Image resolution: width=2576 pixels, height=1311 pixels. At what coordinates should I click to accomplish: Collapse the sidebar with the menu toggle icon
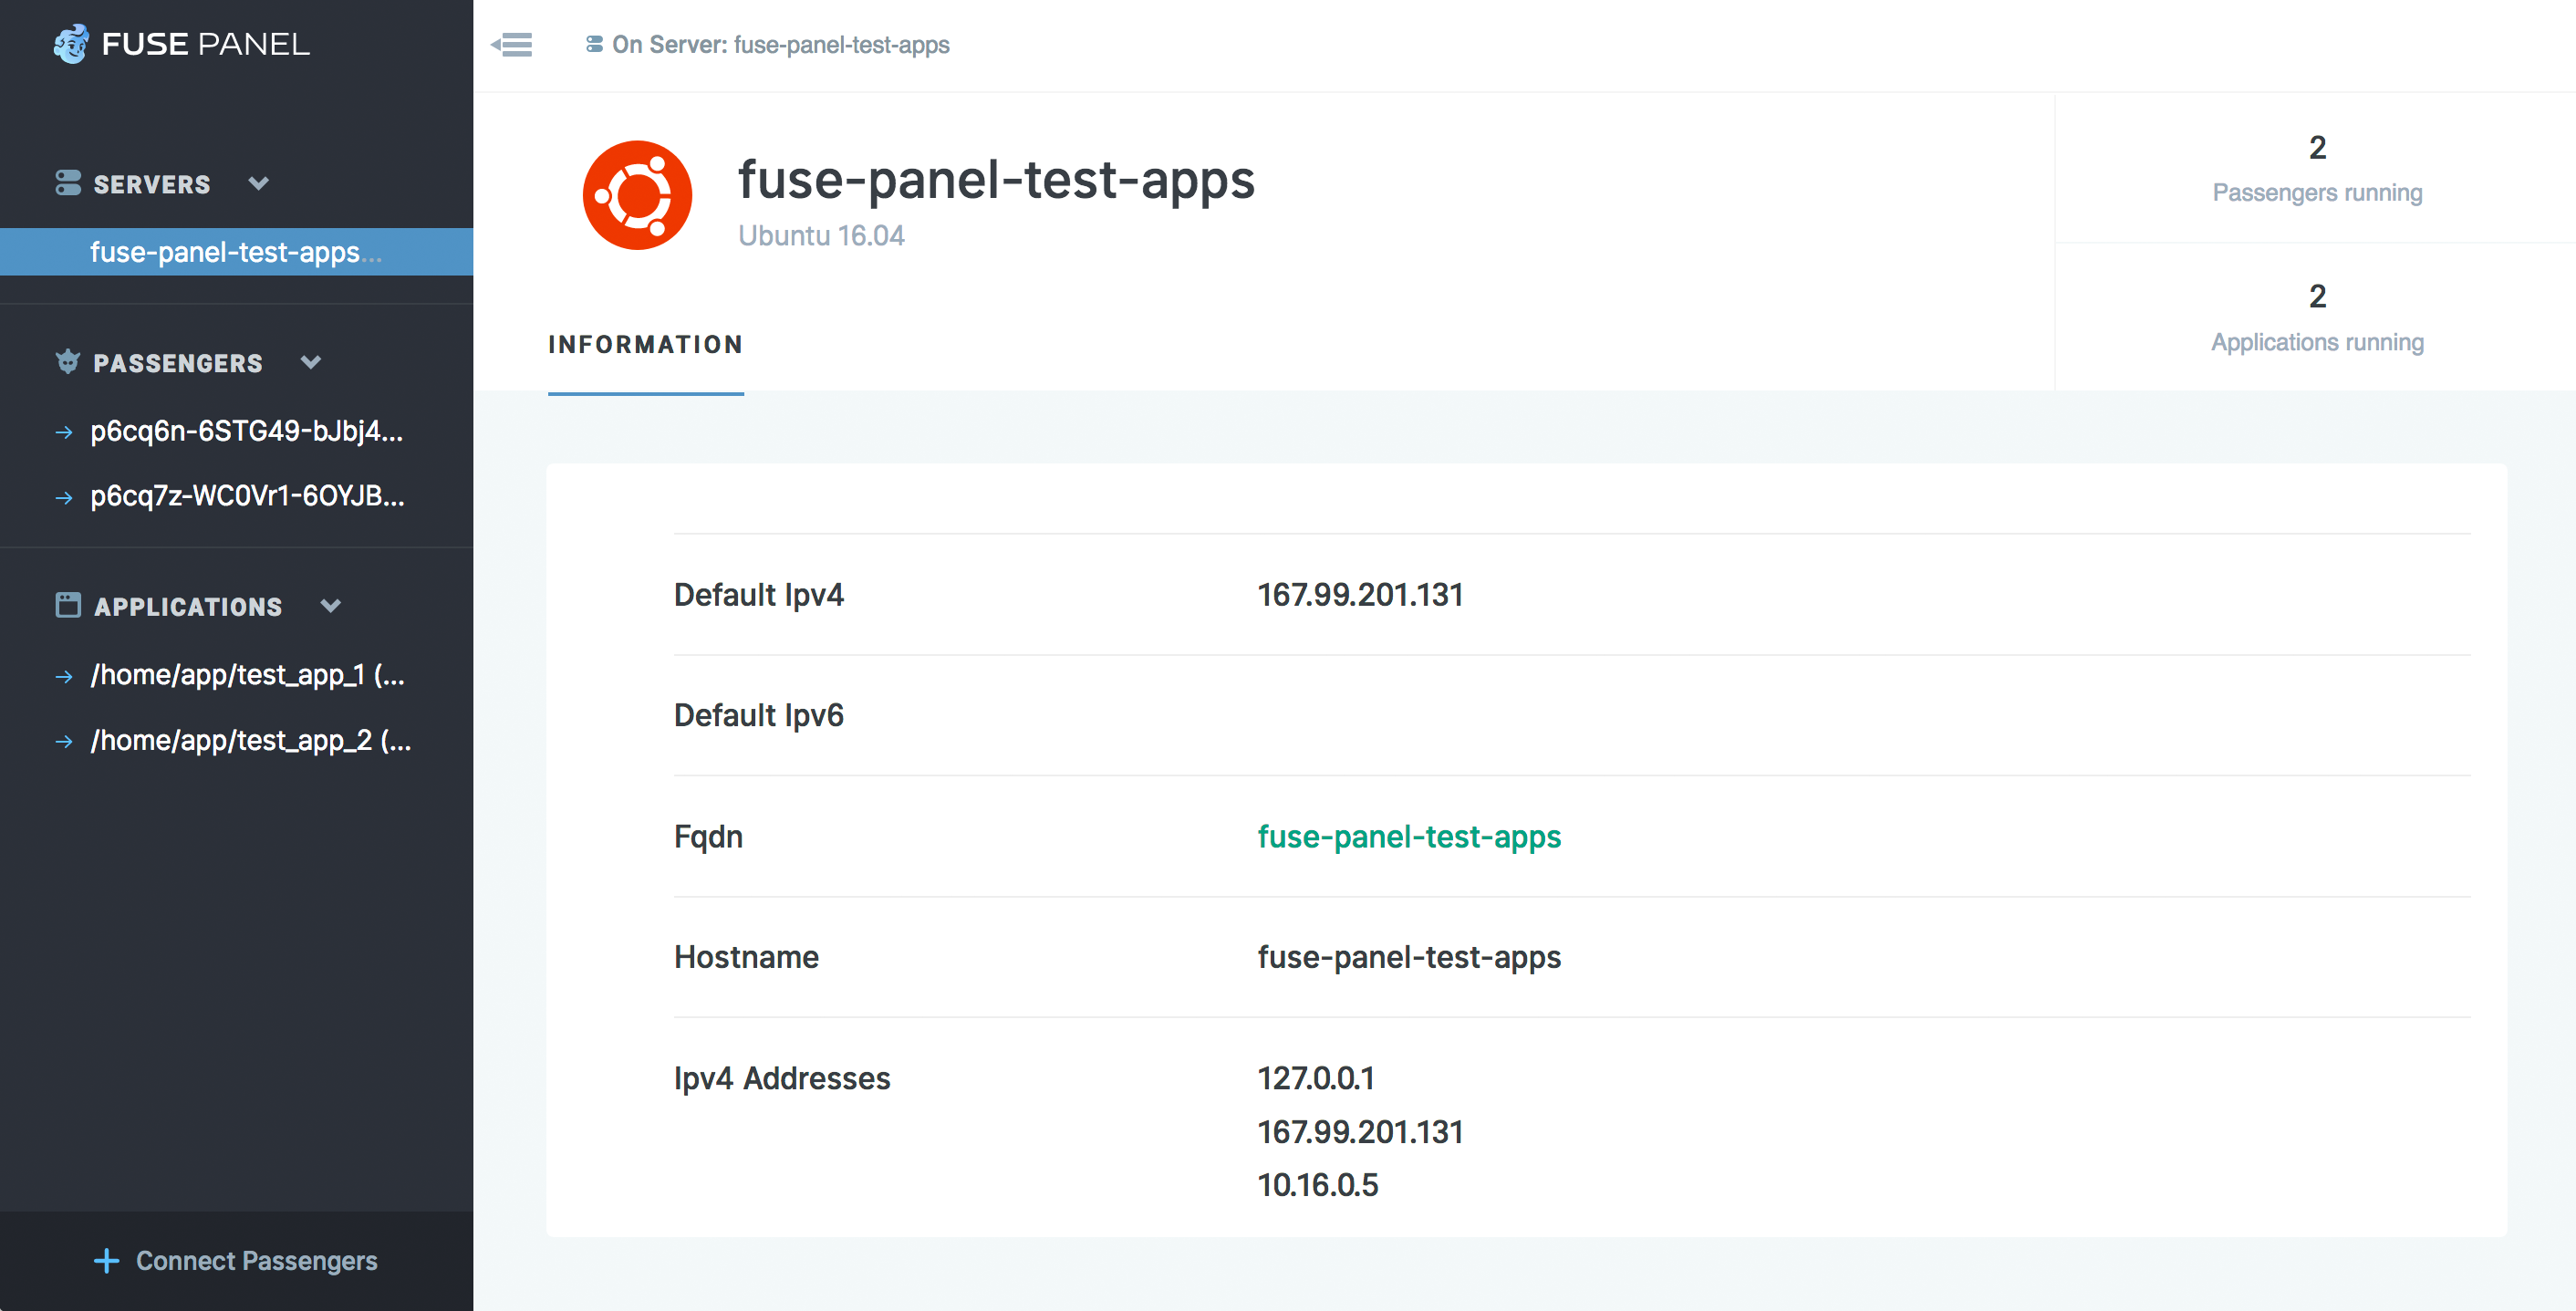[512, 45]
